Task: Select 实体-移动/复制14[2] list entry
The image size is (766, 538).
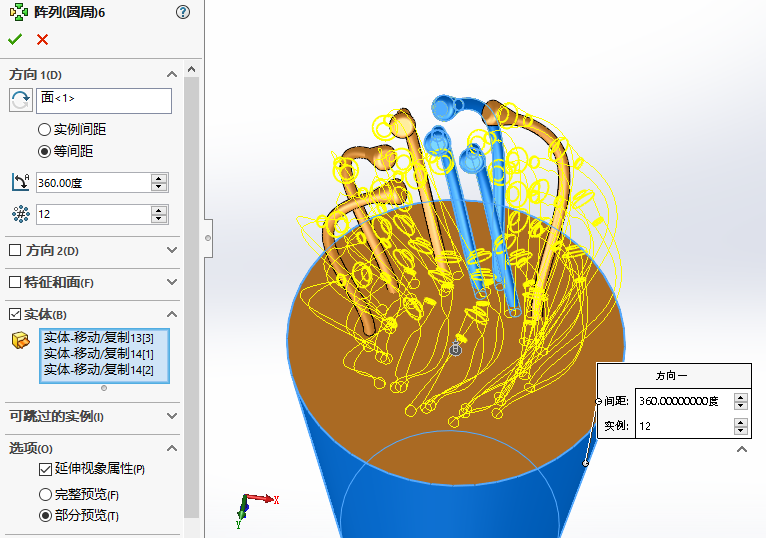Action: (x=99, y=370)
